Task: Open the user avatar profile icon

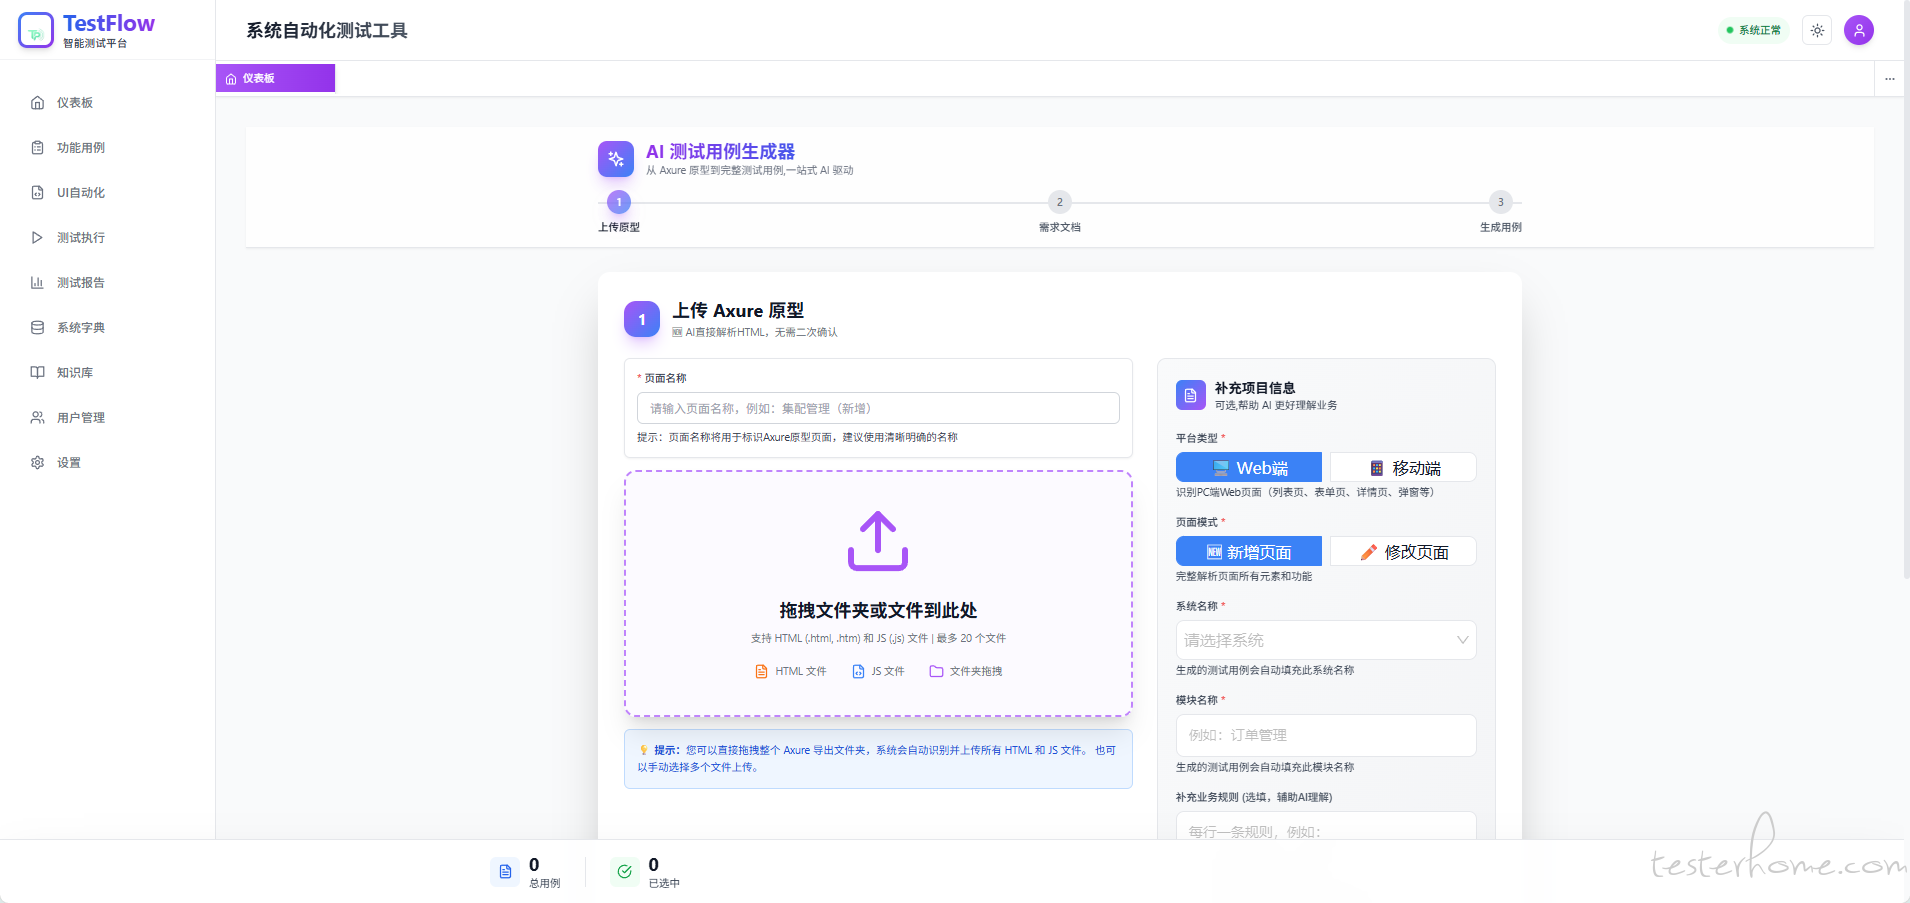Action: (x=1858, y=30)
